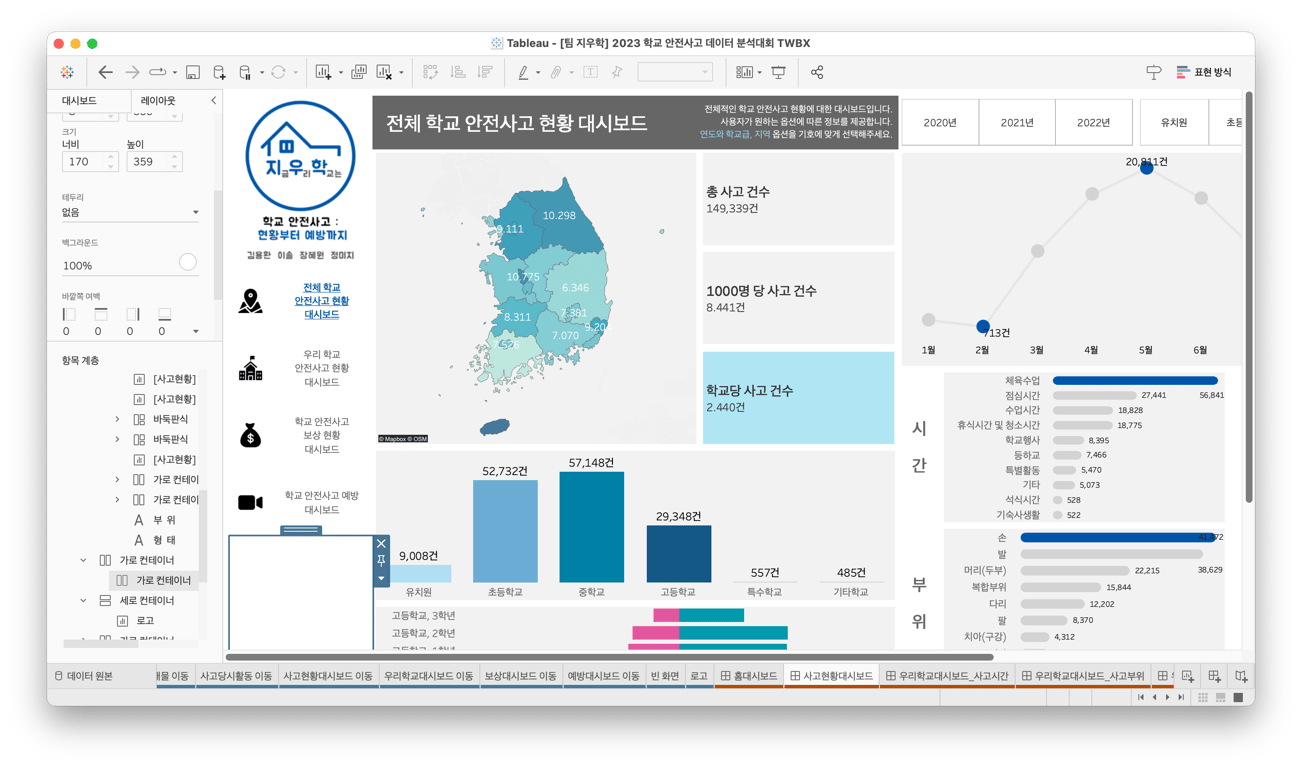The width and height of the screenshot is (1302, 768).
Task: Click the video camera prevention icon
Action: 250,502
